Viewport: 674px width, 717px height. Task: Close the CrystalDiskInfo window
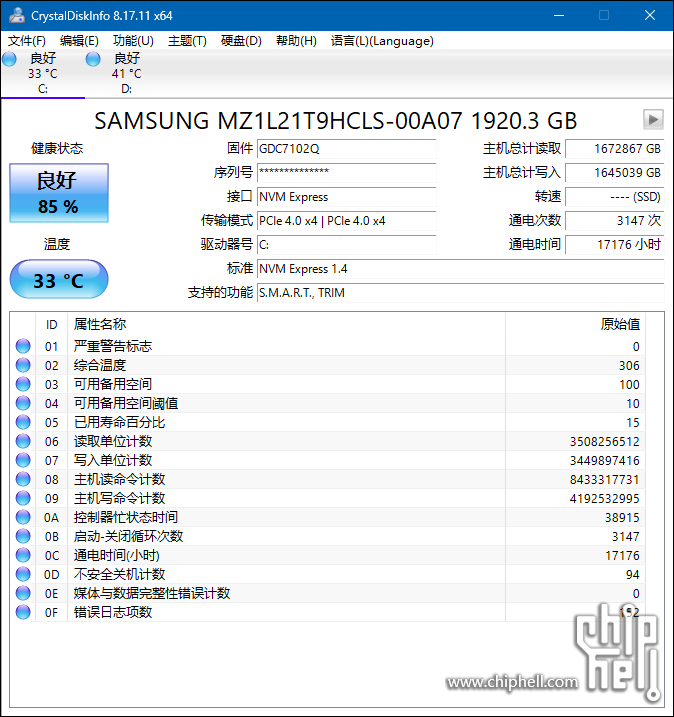tap(650, 16)
